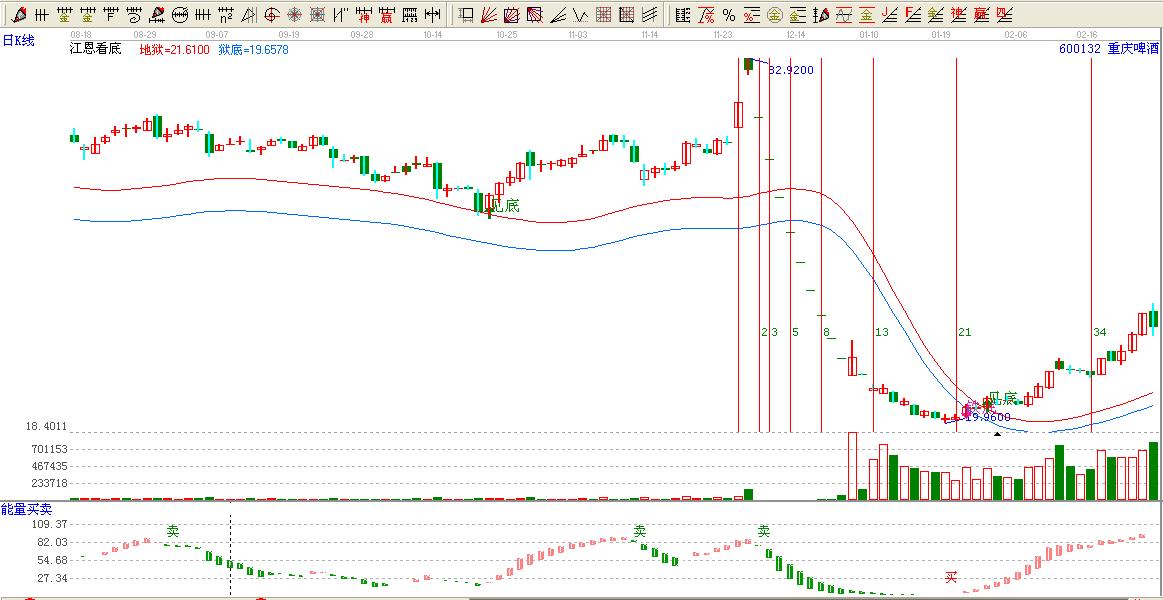Choose the red starburst wheel tool
Image resolution: width=1163 pixels, height=600 pixels.
pyautogui.click(x=295, y=14)
